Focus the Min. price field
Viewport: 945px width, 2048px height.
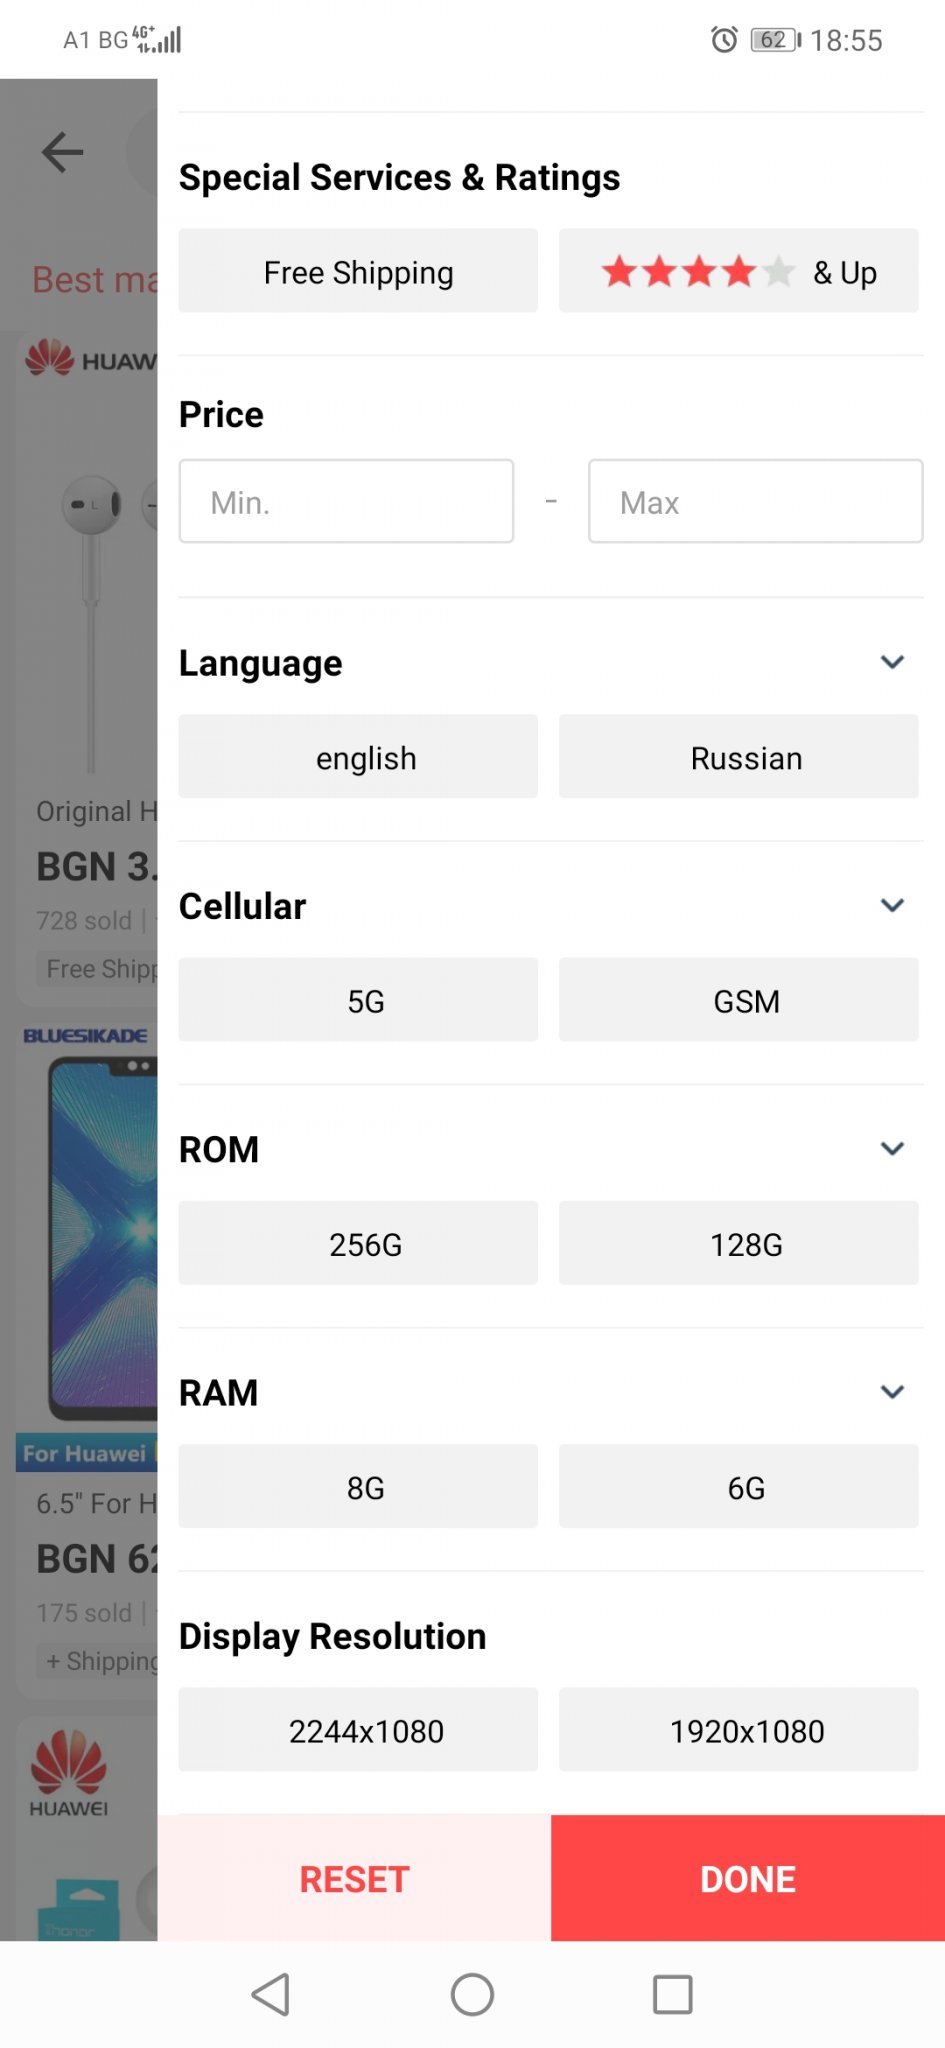click(346, 502)
